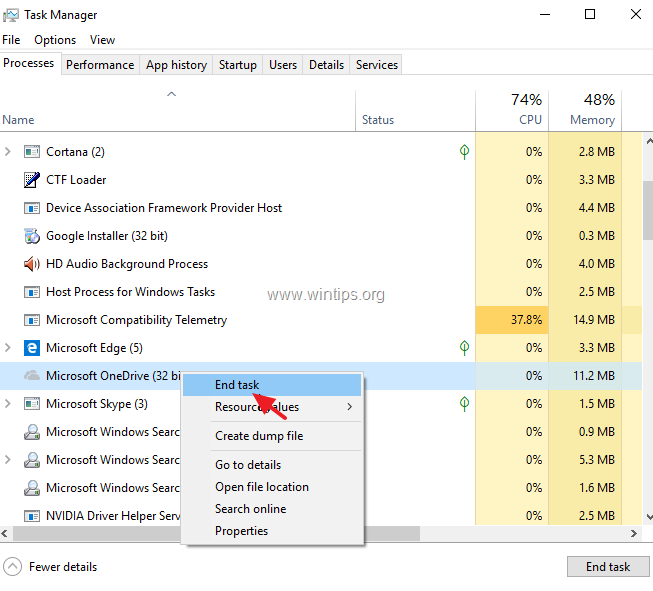Viewport: 653px width, 591px height.
Task: Select the Processes tab
Action: pos(29,63)
